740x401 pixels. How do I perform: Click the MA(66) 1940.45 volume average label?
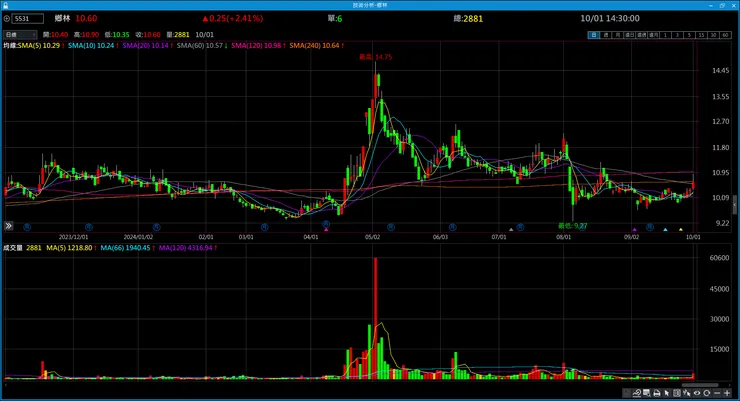pos(127,248)
